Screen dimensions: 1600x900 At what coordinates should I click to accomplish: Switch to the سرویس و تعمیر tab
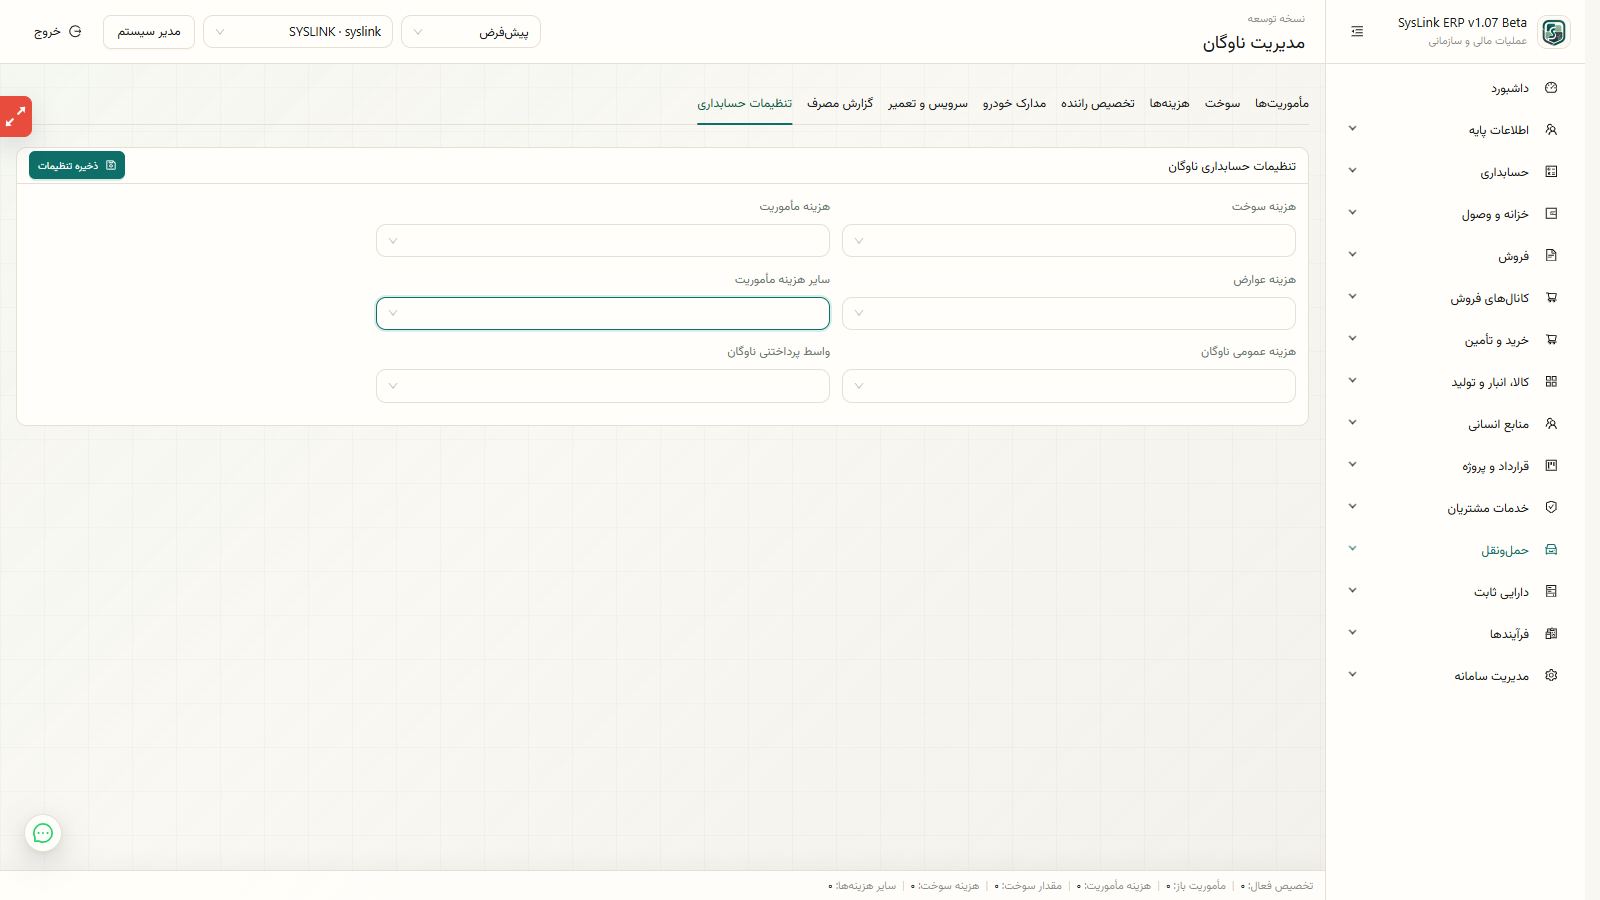pos(928,103)
